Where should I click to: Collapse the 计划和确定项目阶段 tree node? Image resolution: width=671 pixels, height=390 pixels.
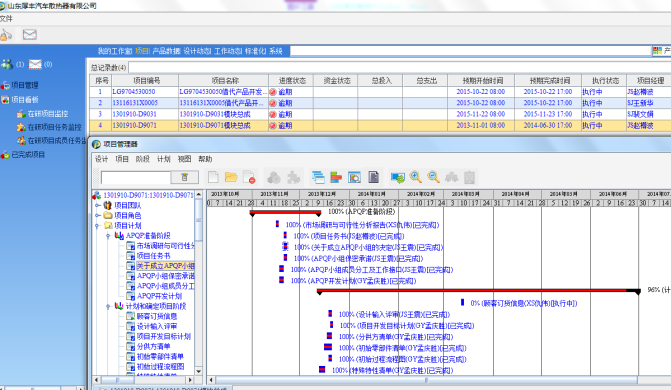109,306
